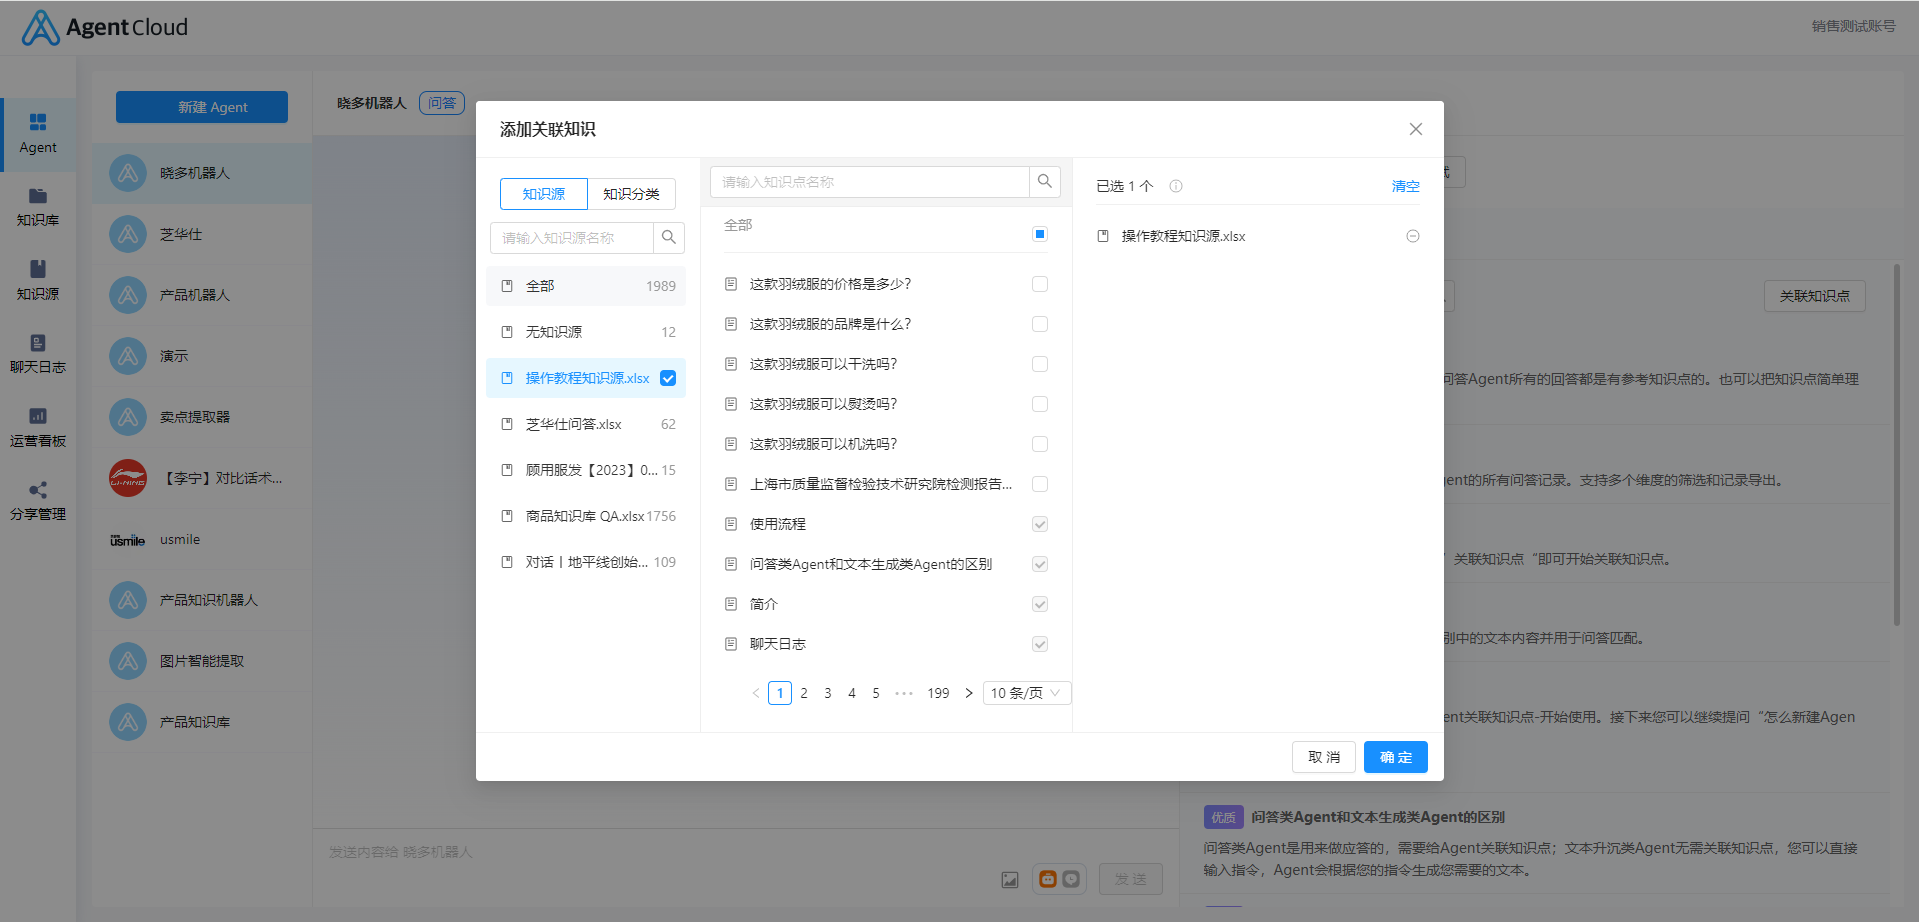Click 取消 button in dialog
This screenshot has width=1919, height=922.
pos(1324,757)
